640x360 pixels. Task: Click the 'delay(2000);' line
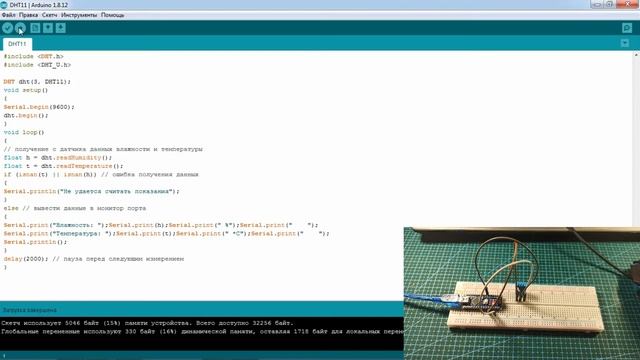[x=94, y=259]
